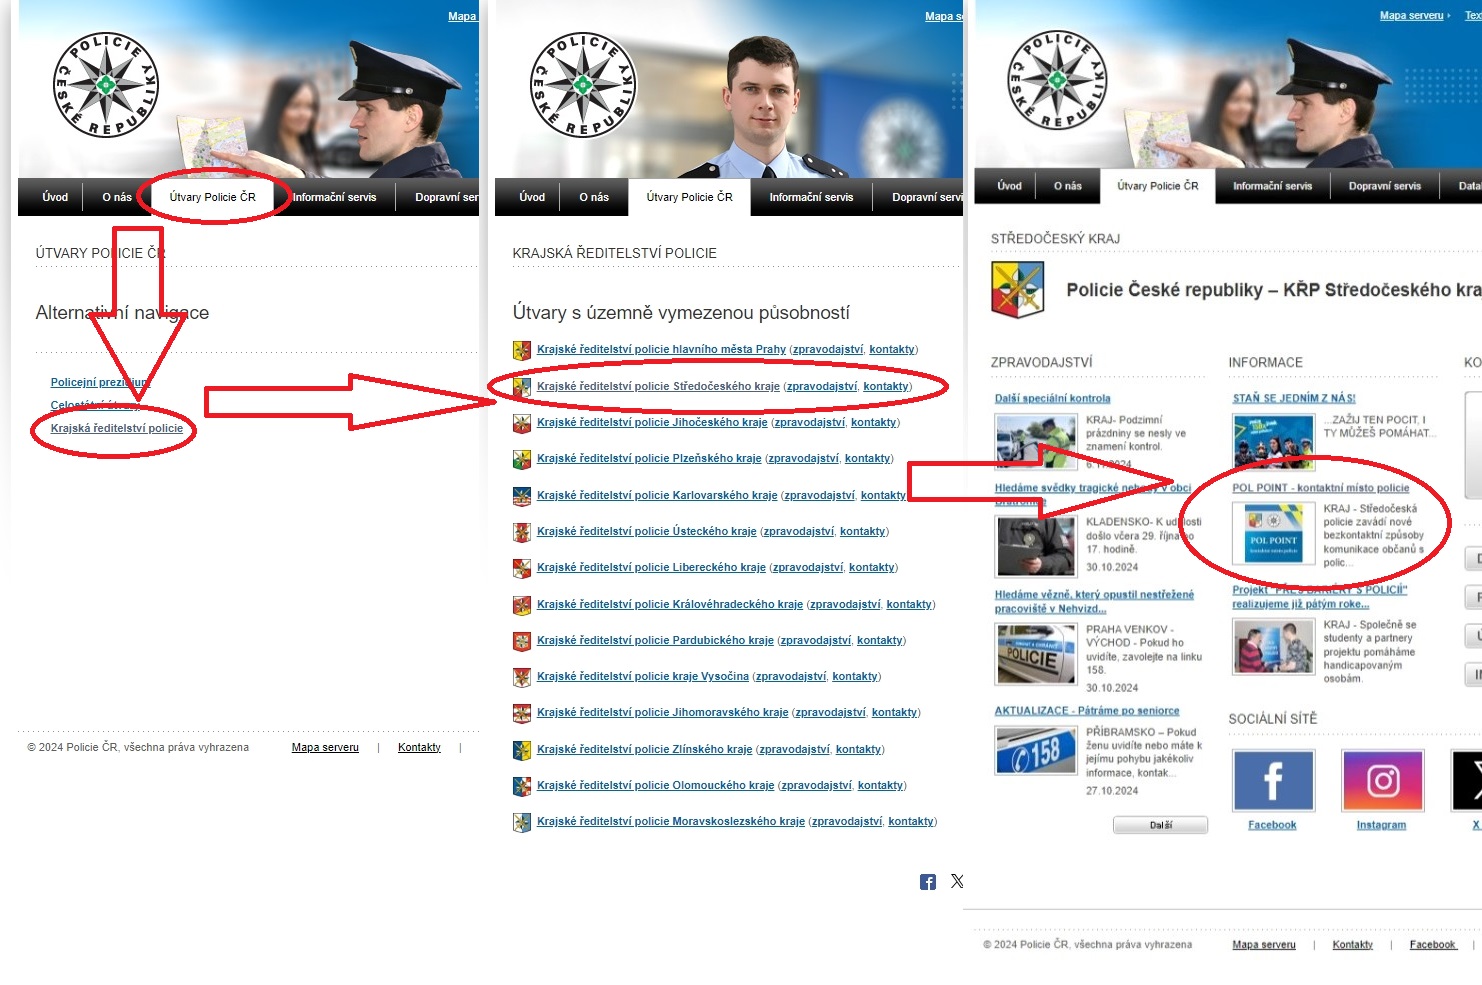Viewport: 1482px width, 985px height.
Task: Select Úvod tab in the left page
Action: [x=55, y=197]
